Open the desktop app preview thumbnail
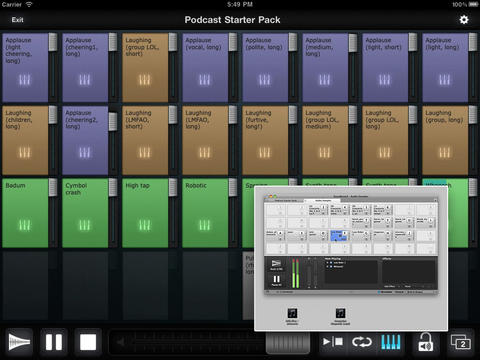 351,259
